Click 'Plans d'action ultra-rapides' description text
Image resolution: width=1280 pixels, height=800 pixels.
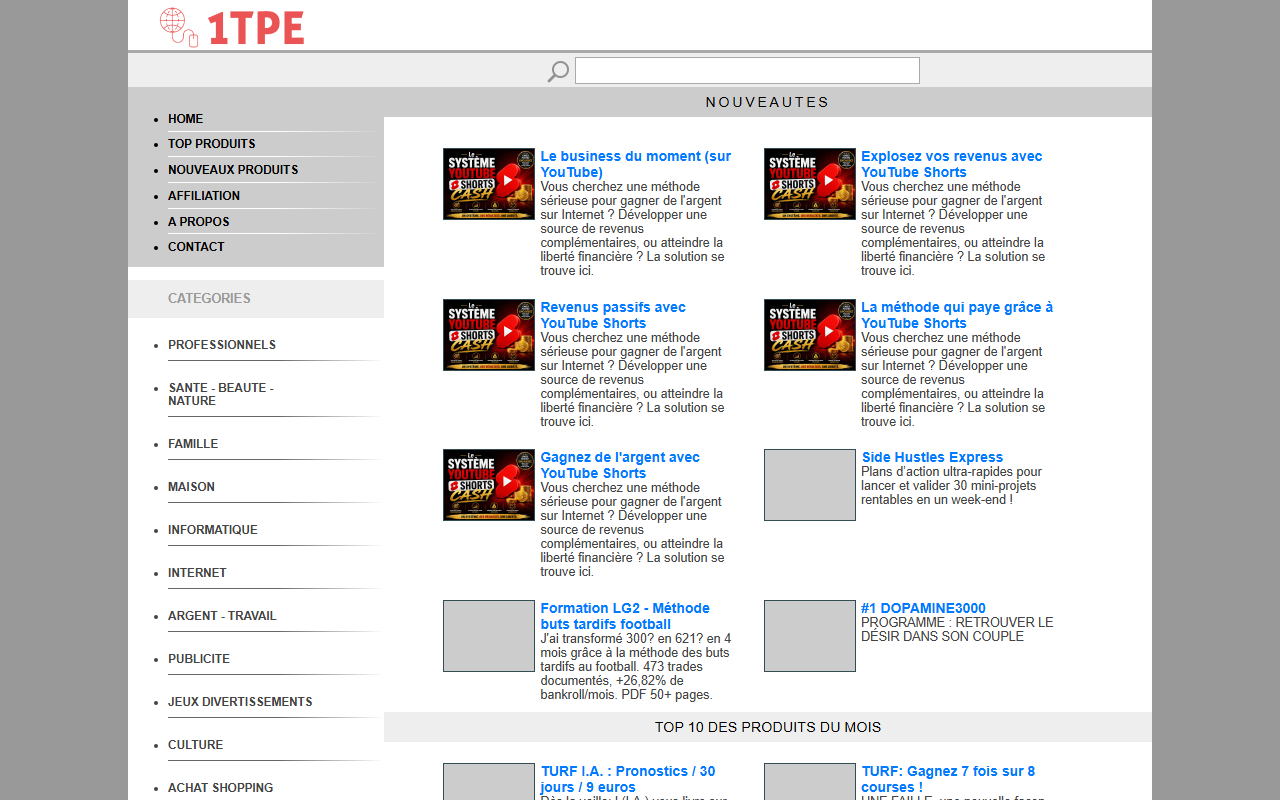point(951,485)
